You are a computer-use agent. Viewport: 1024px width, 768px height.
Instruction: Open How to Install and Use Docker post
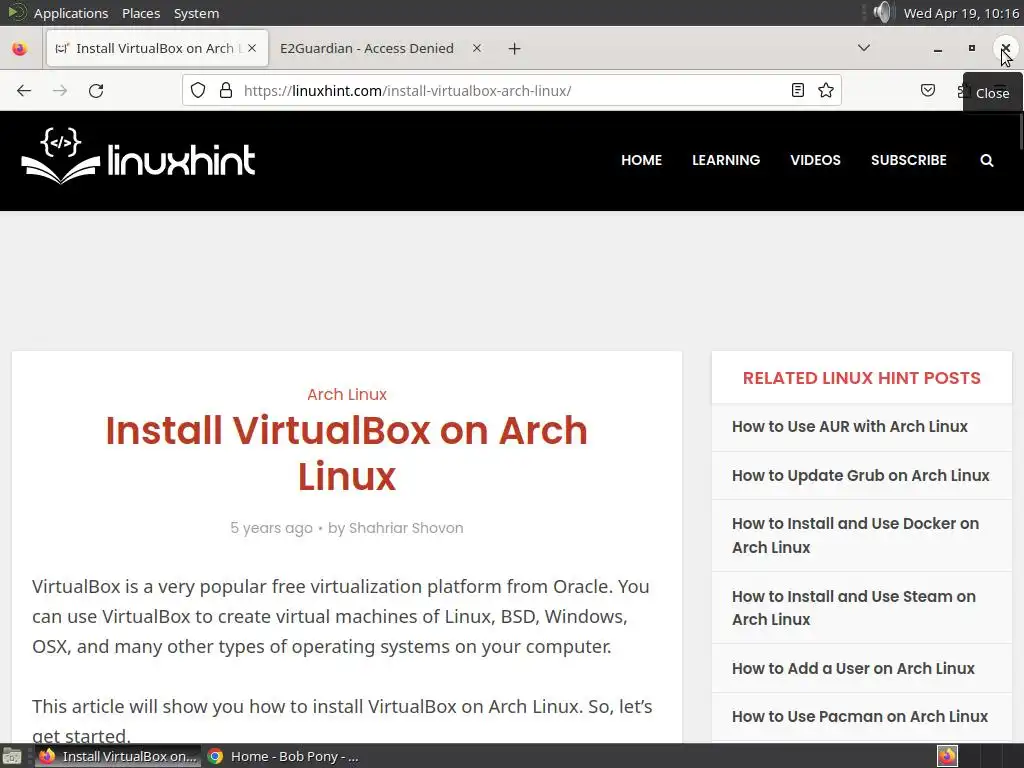coord(855,536)
